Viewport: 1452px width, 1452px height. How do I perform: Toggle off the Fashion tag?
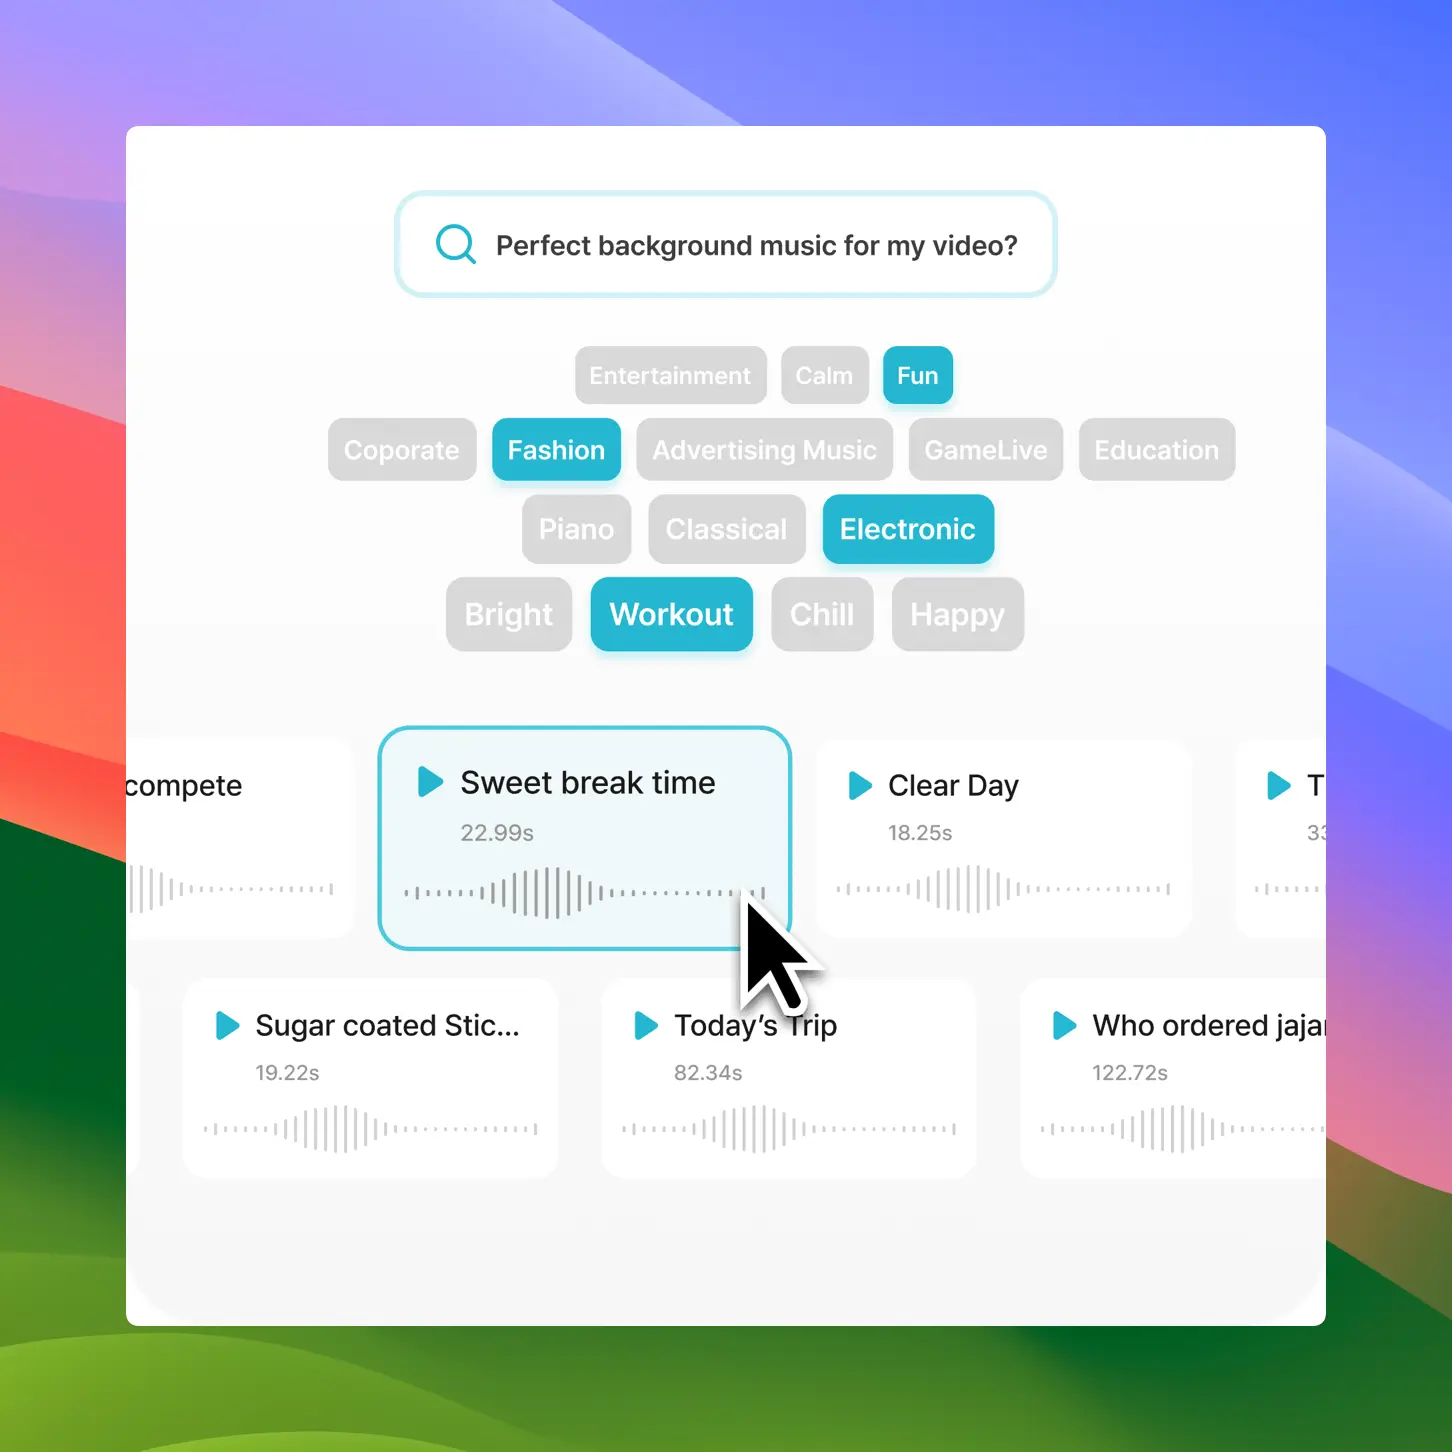pyautogui.click(x=556, y=450)
